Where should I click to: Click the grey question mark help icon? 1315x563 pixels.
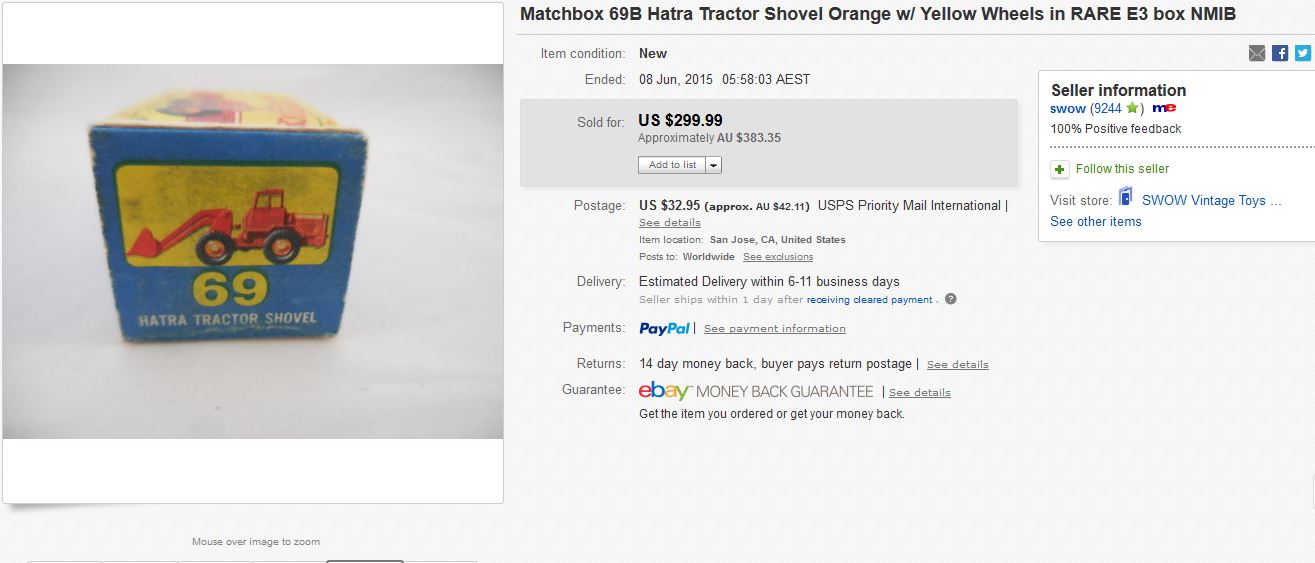pyautogui.click(x=951, y=299)
